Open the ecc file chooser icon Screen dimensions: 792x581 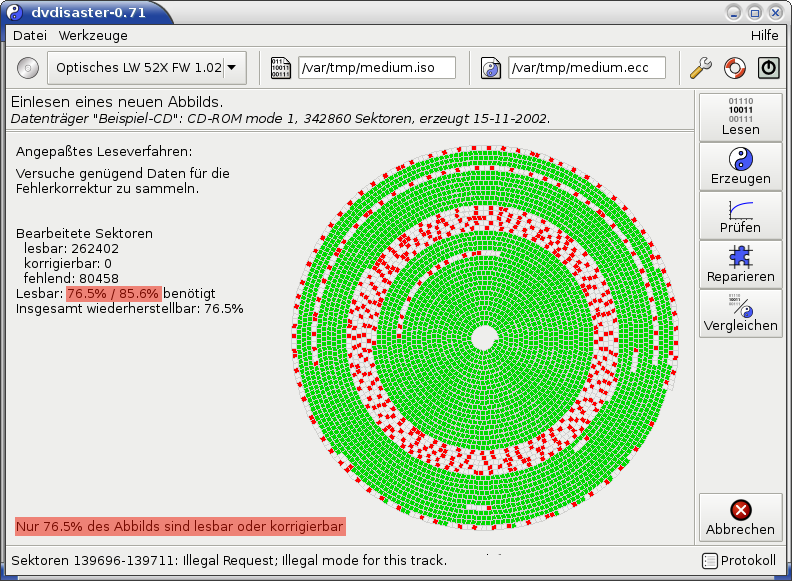pos(490,68)
